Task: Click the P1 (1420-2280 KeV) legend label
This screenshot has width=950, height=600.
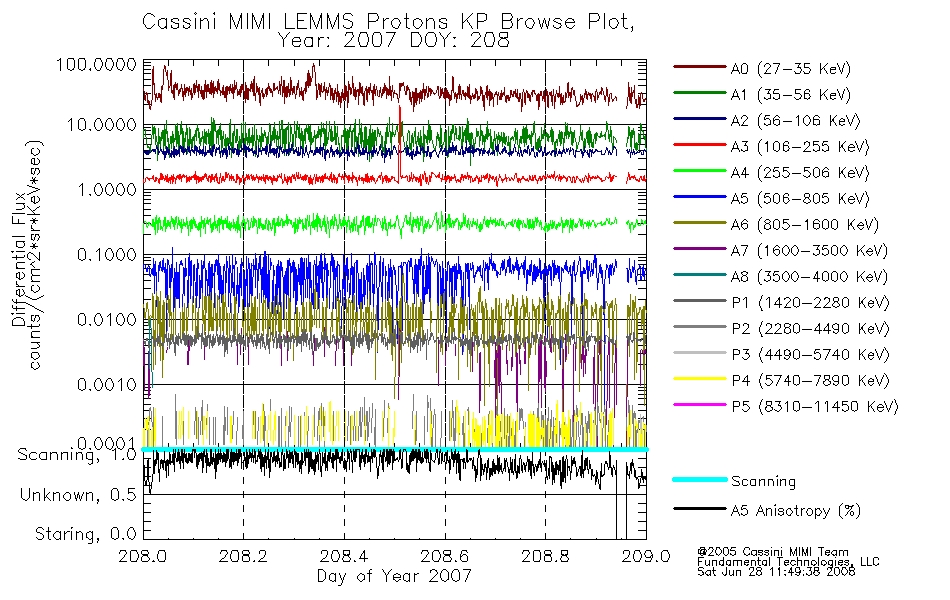Action: (x=810, y=303)
